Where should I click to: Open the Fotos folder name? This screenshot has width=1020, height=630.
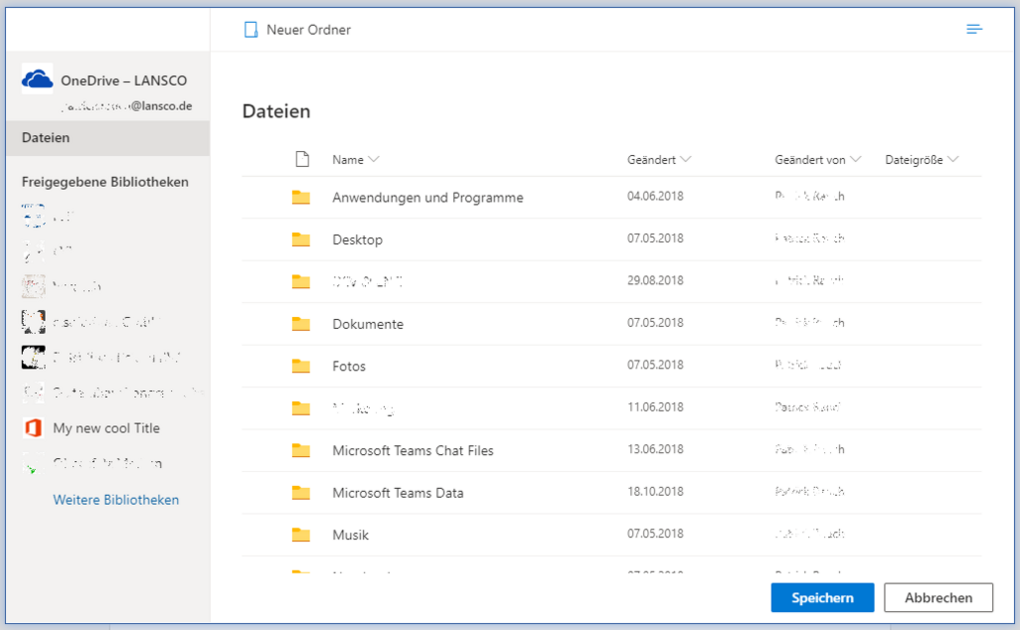tap(349, 366)
